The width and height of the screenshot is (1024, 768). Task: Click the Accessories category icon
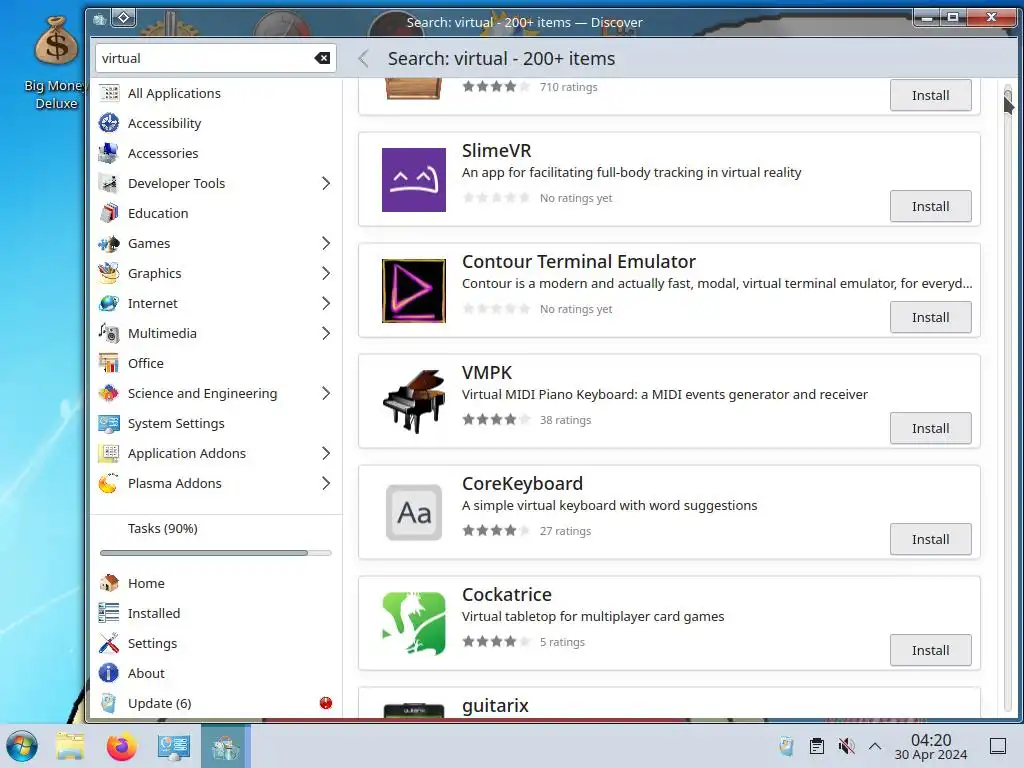click(x=109, y=153)
